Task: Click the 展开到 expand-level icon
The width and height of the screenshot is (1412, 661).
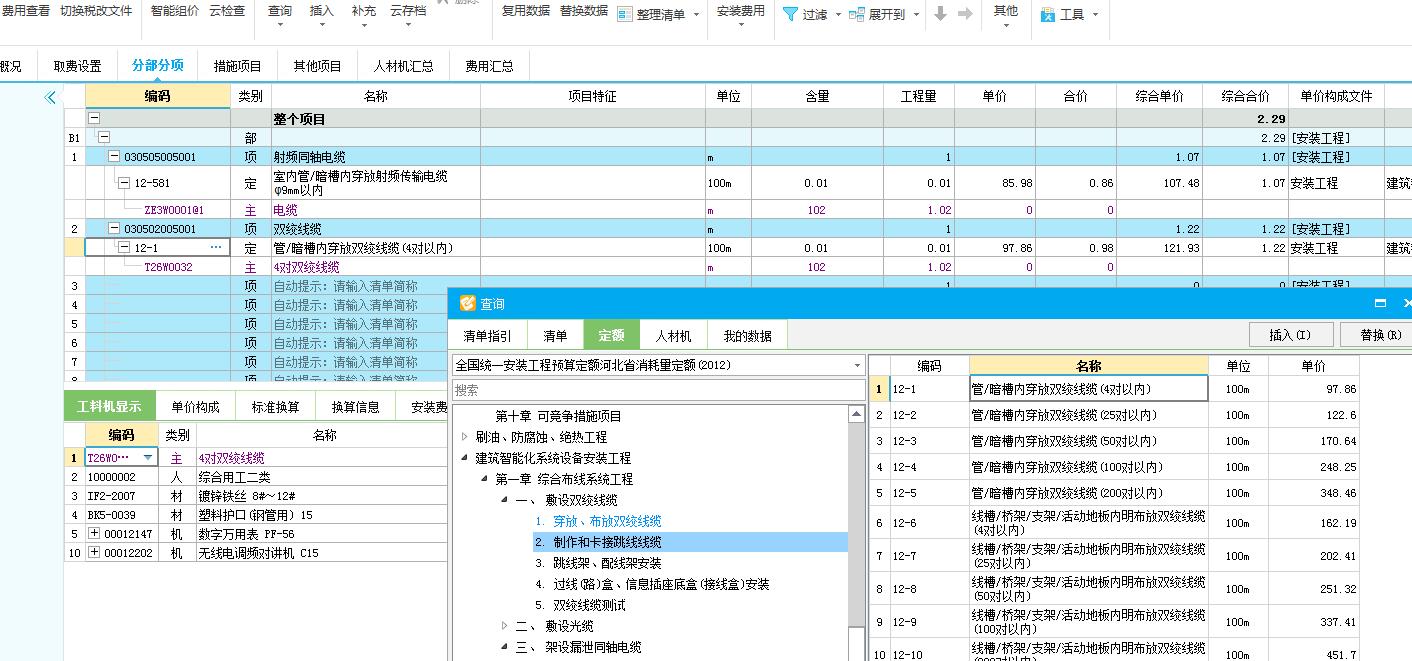Action: (x=857, y=15)
